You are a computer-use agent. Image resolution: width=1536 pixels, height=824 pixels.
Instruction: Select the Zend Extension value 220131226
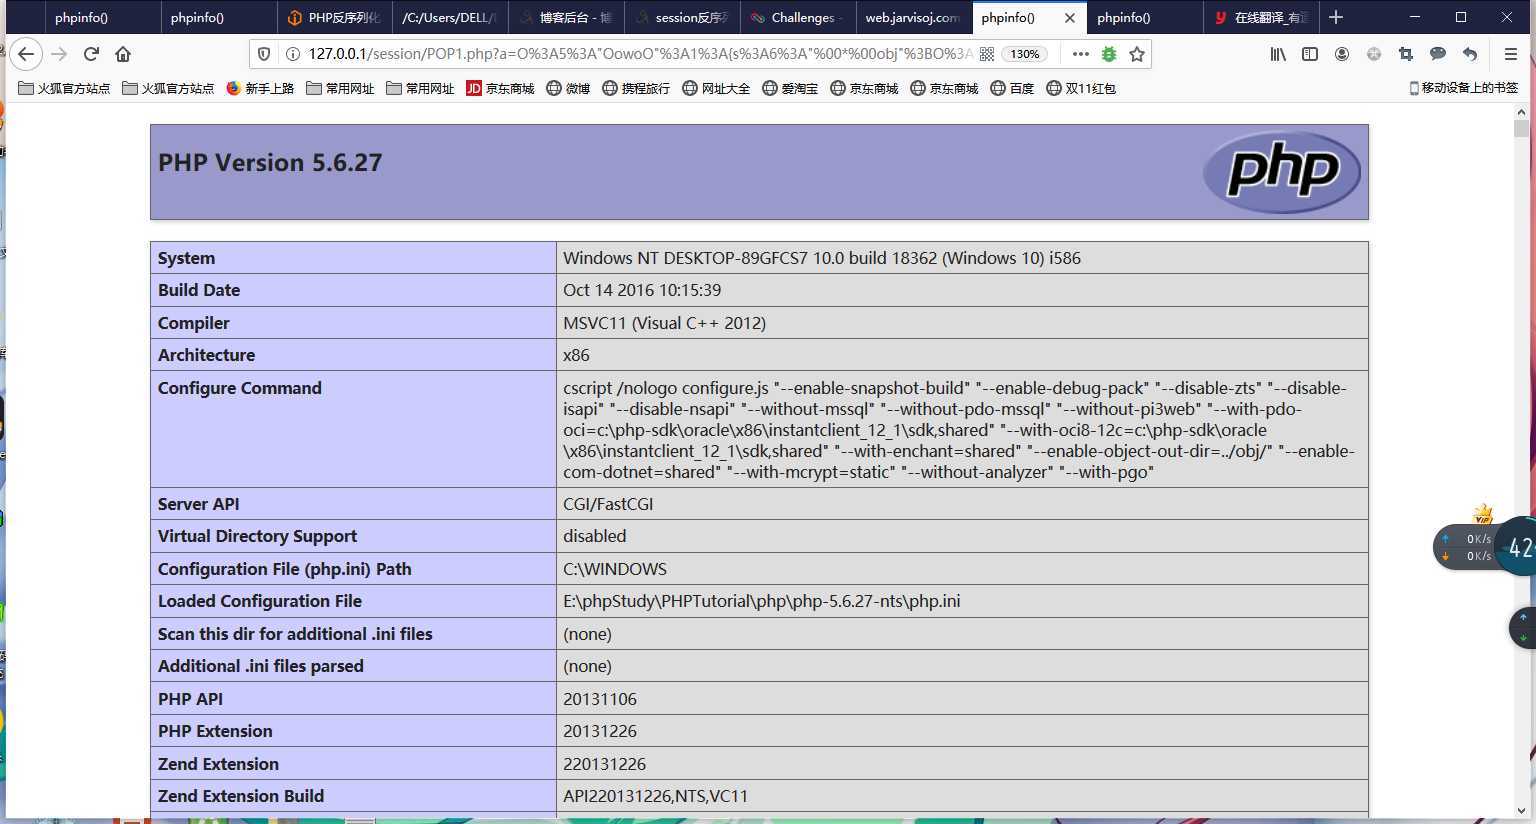click(604, 764)
